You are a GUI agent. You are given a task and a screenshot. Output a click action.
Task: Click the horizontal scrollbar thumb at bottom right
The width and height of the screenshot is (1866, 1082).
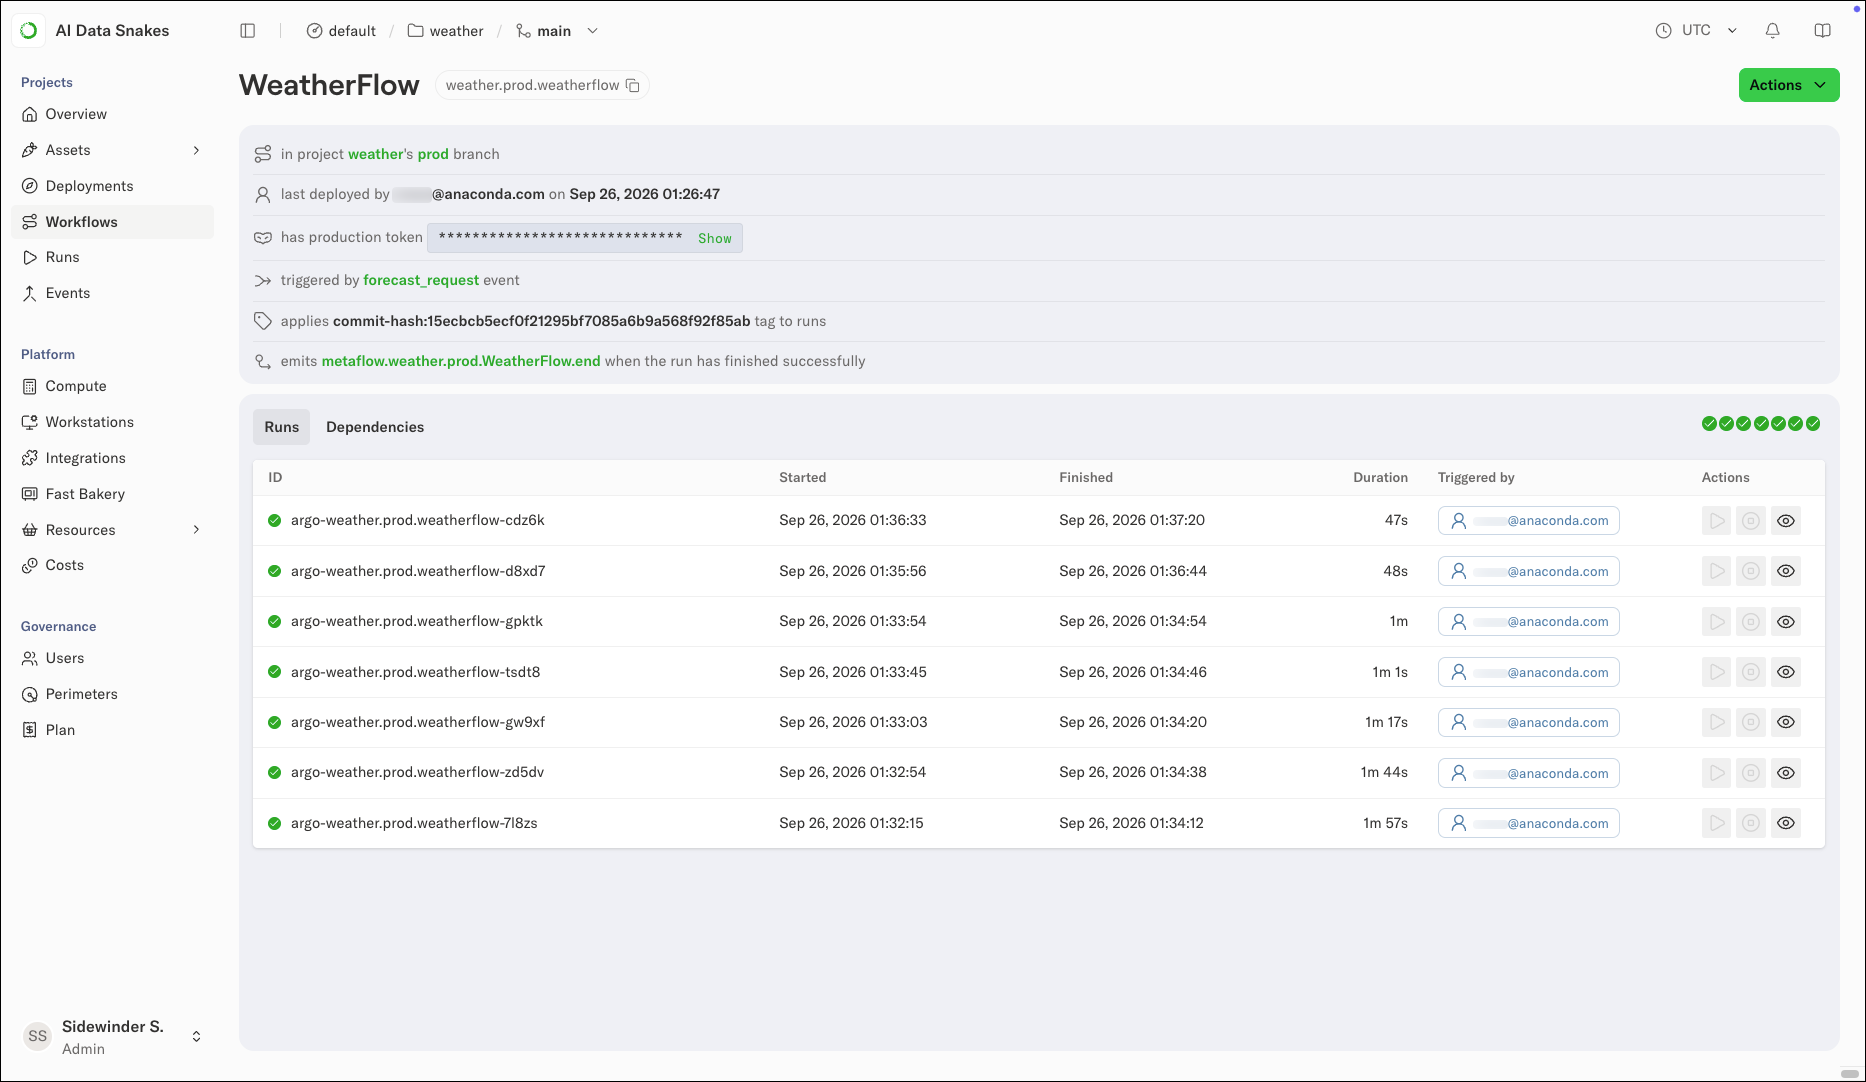click(1849, 1074)
